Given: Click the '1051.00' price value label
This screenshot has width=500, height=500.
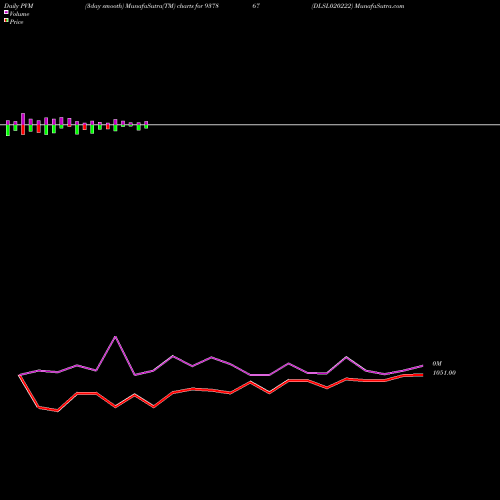Looking at the screenshot, I should [444, 373].
